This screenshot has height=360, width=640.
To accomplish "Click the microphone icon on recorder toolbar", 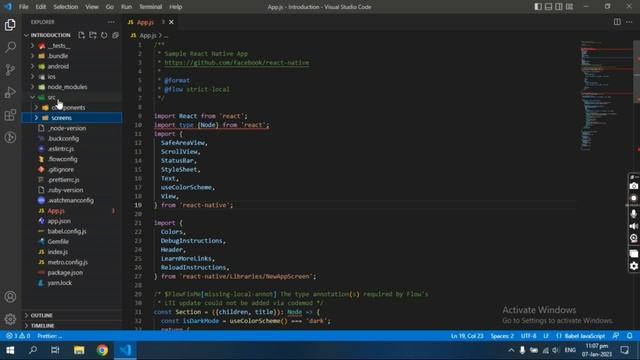I will [633, 213].
